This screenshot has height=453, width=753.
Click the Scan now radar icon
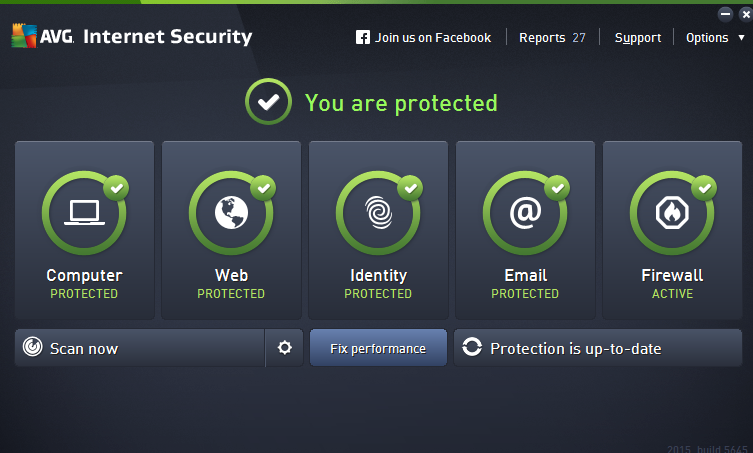click(x=33, y=348)
